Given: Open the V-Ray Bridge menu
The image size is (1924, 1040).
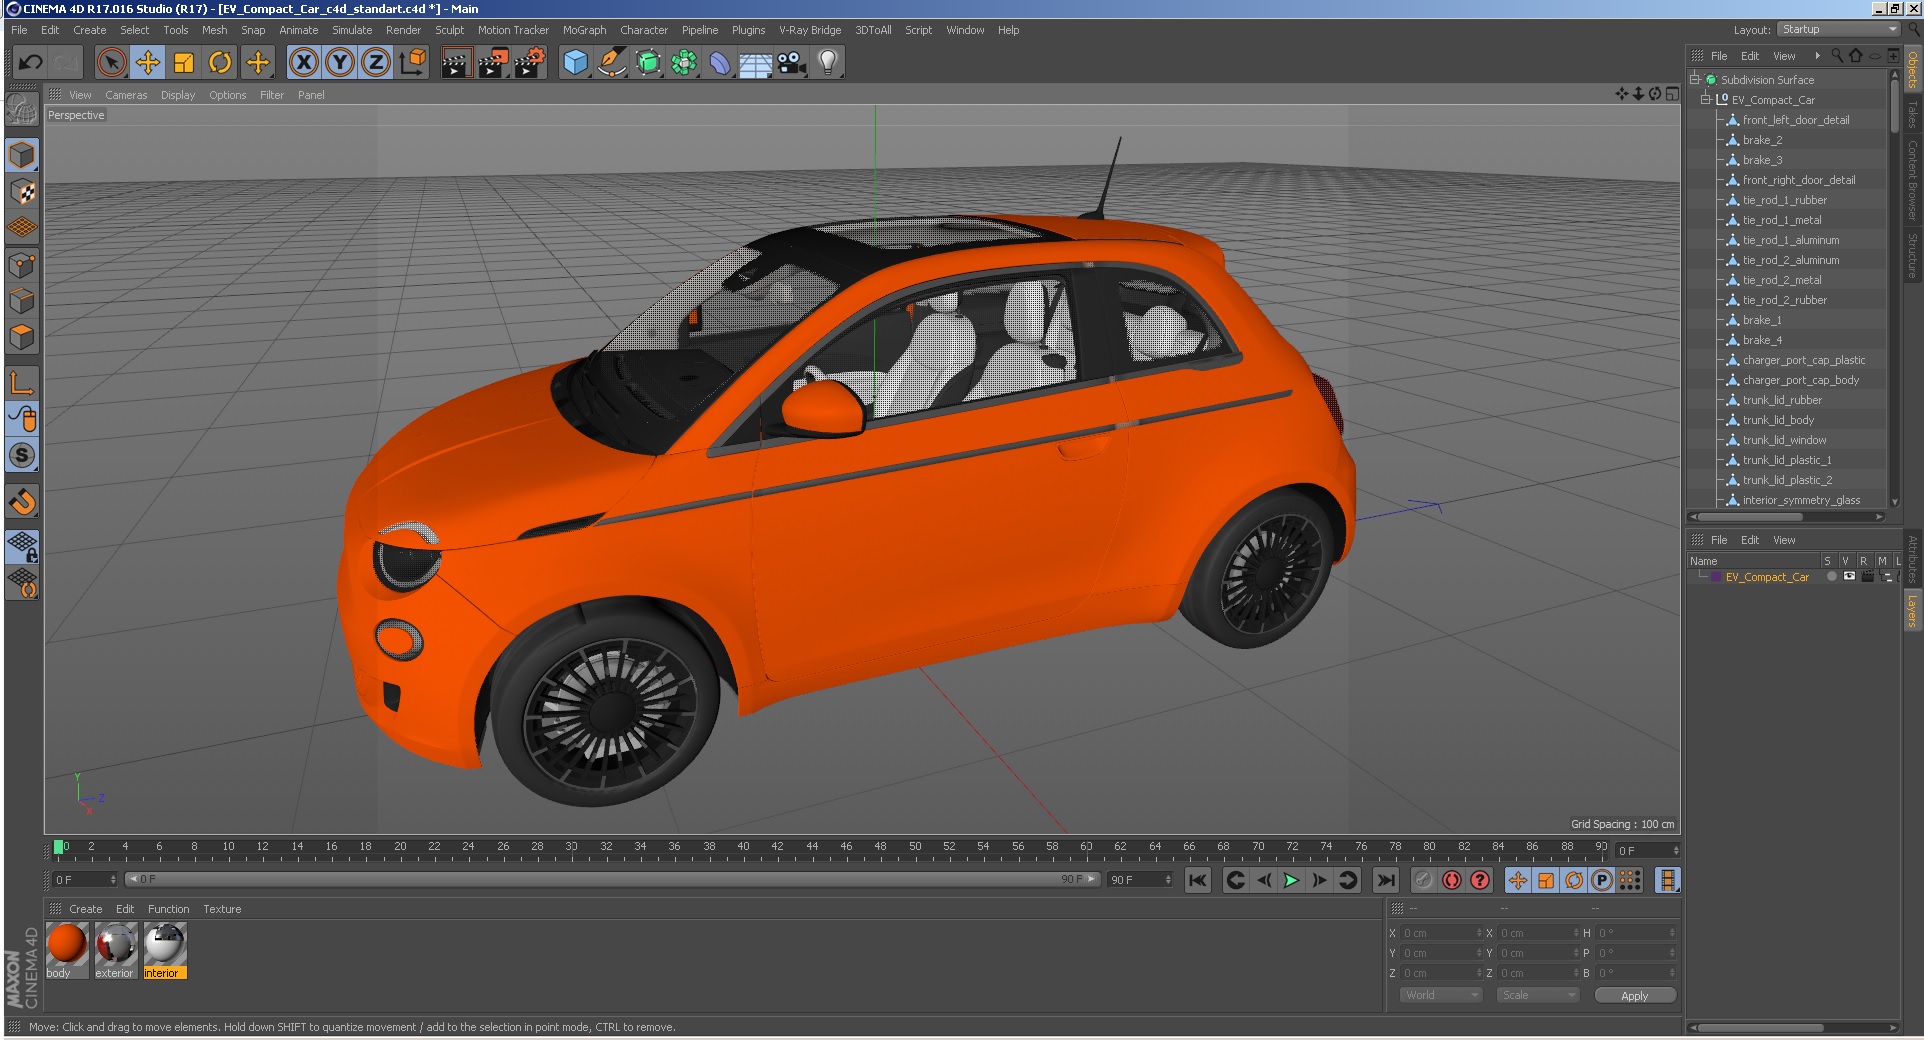Looking at the screenshot, I should [x=810, y=30].
